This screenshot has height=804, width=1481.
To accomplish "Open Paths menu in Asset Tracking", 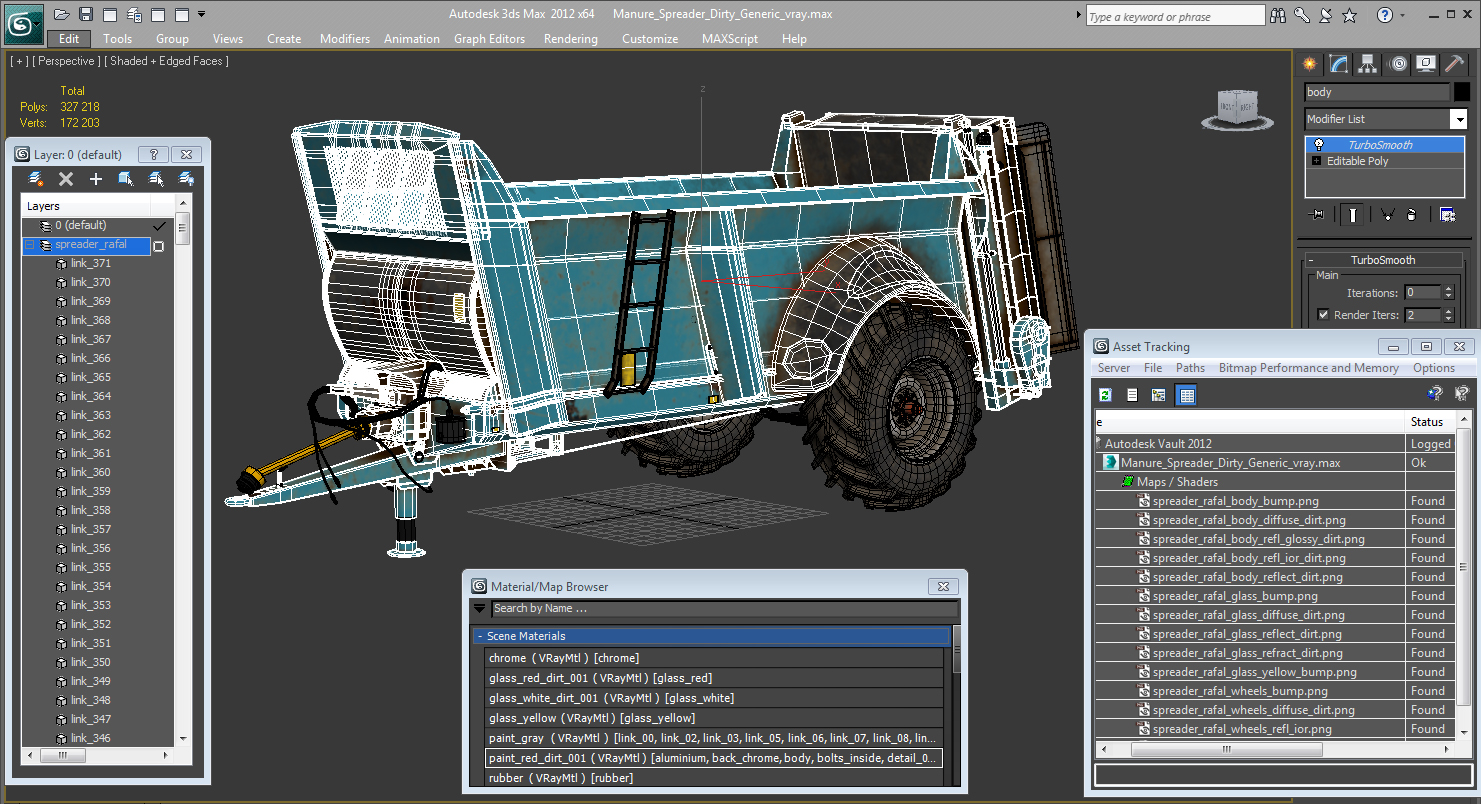I will [1190, 368].
